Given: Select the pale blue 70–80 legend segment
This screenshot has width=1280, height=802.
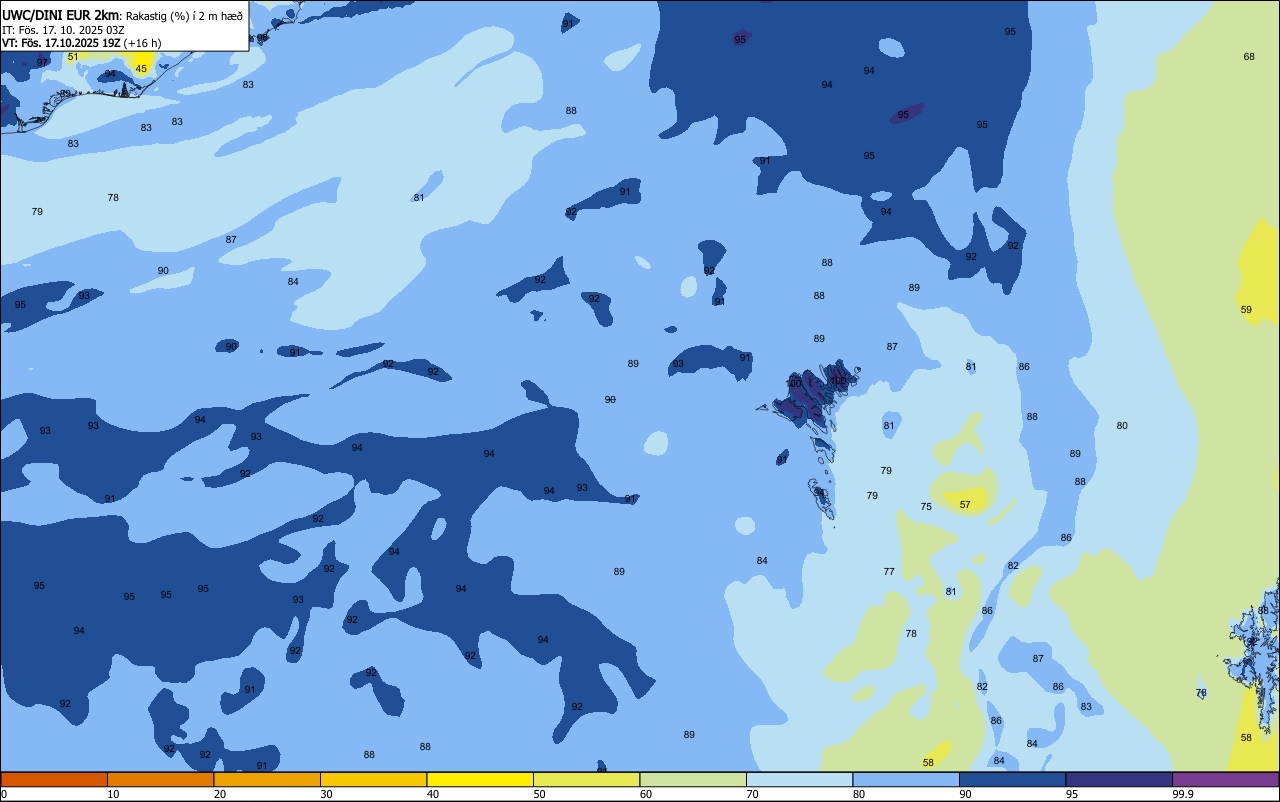Looking at the screenshot, I should (x=799, y=779).
